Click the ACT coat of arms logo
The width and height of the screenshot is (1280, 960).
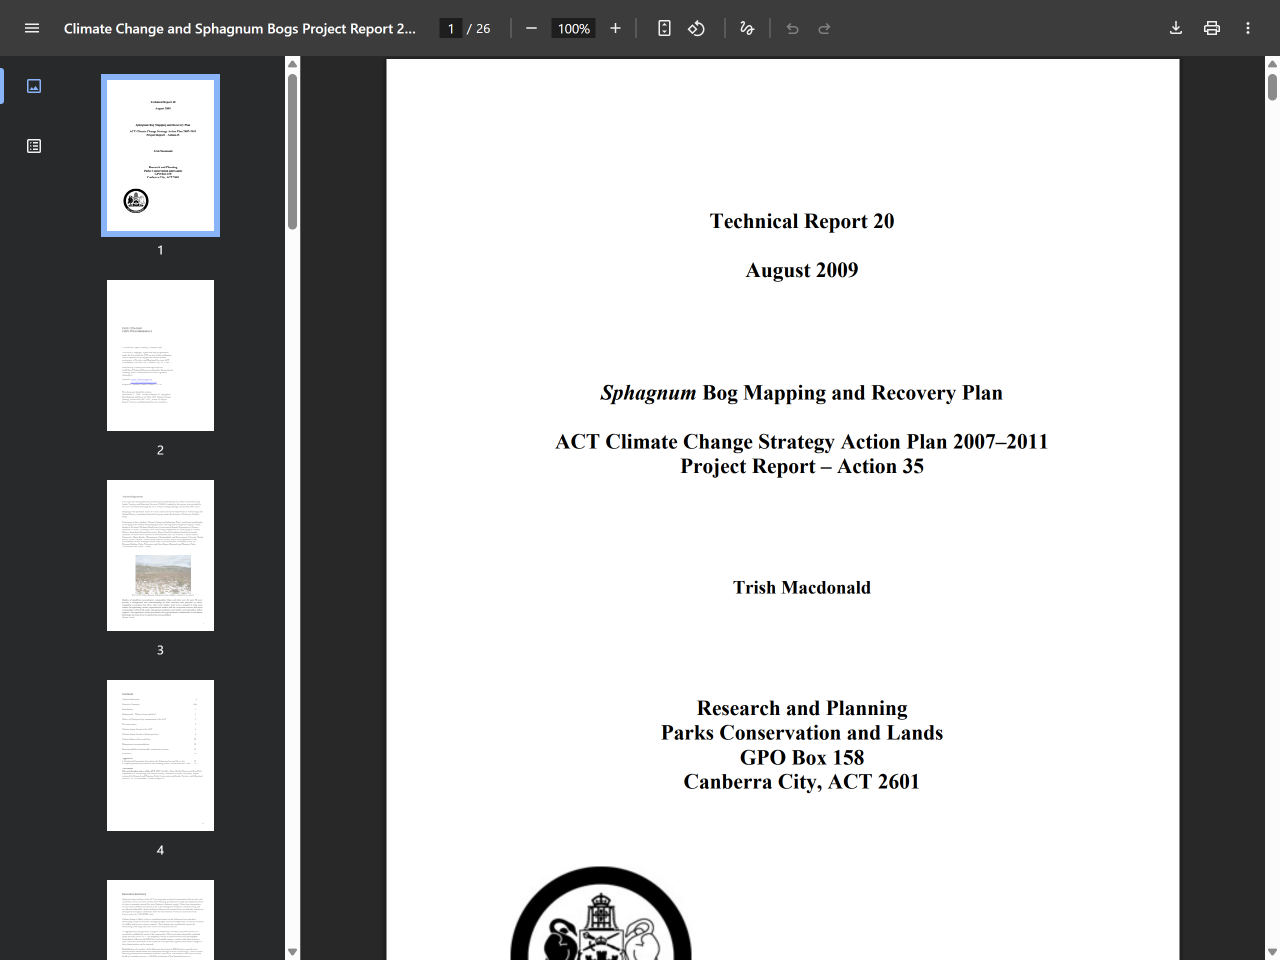pyautogui.click(x=601, y=913)
